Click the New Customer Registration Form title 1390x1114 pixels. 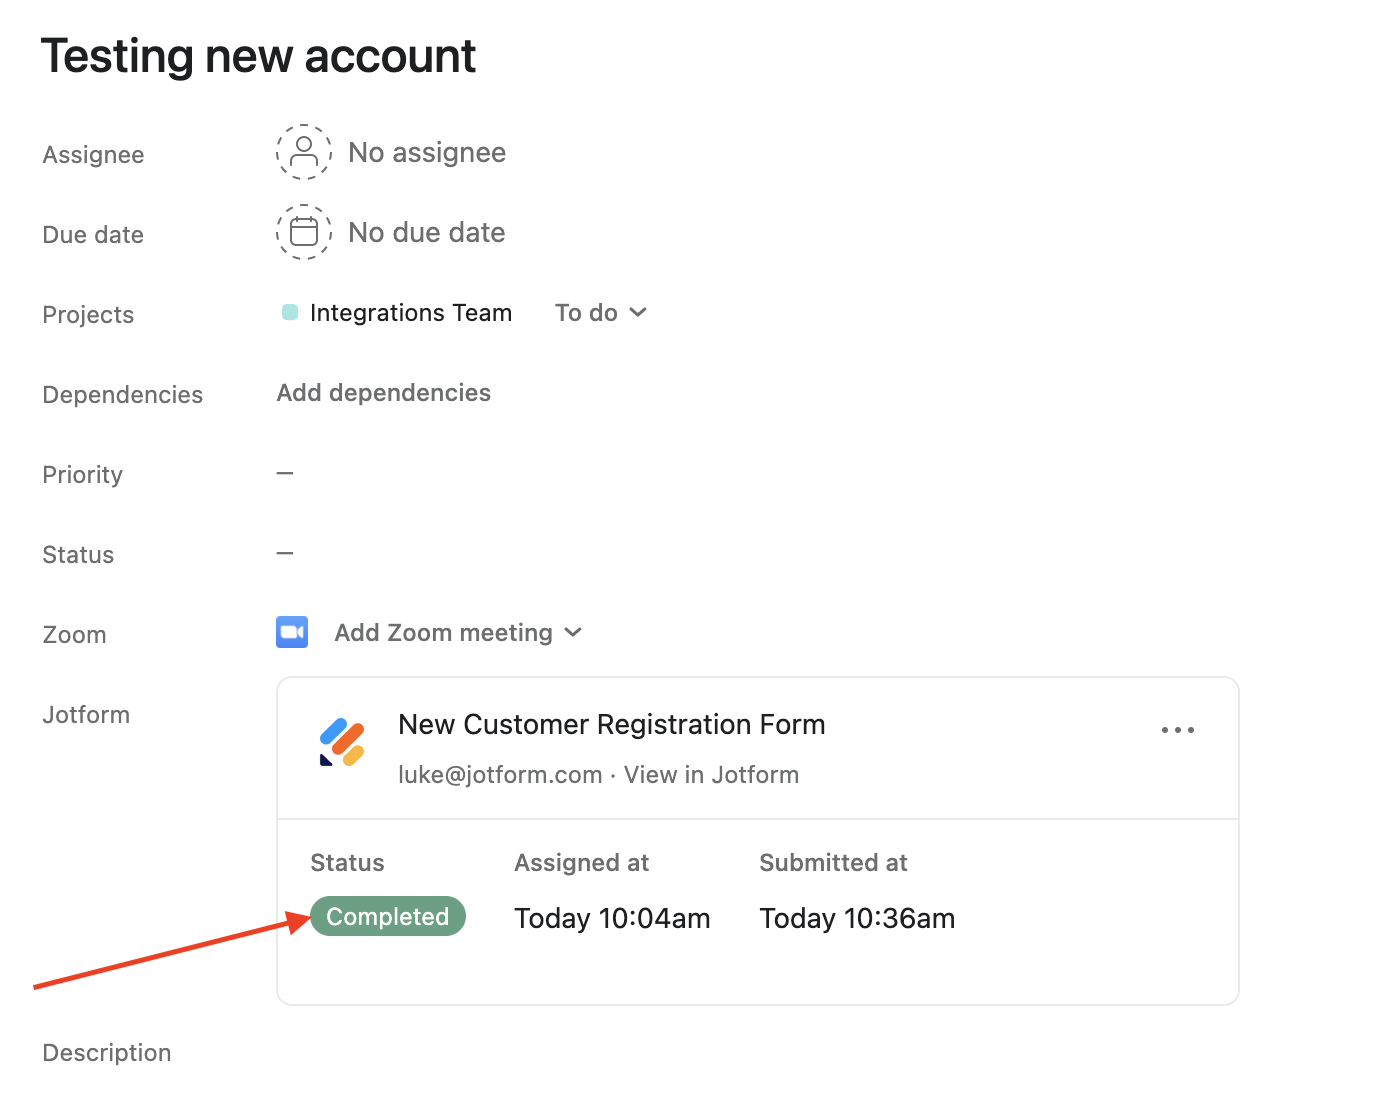(x=611, y=724)
